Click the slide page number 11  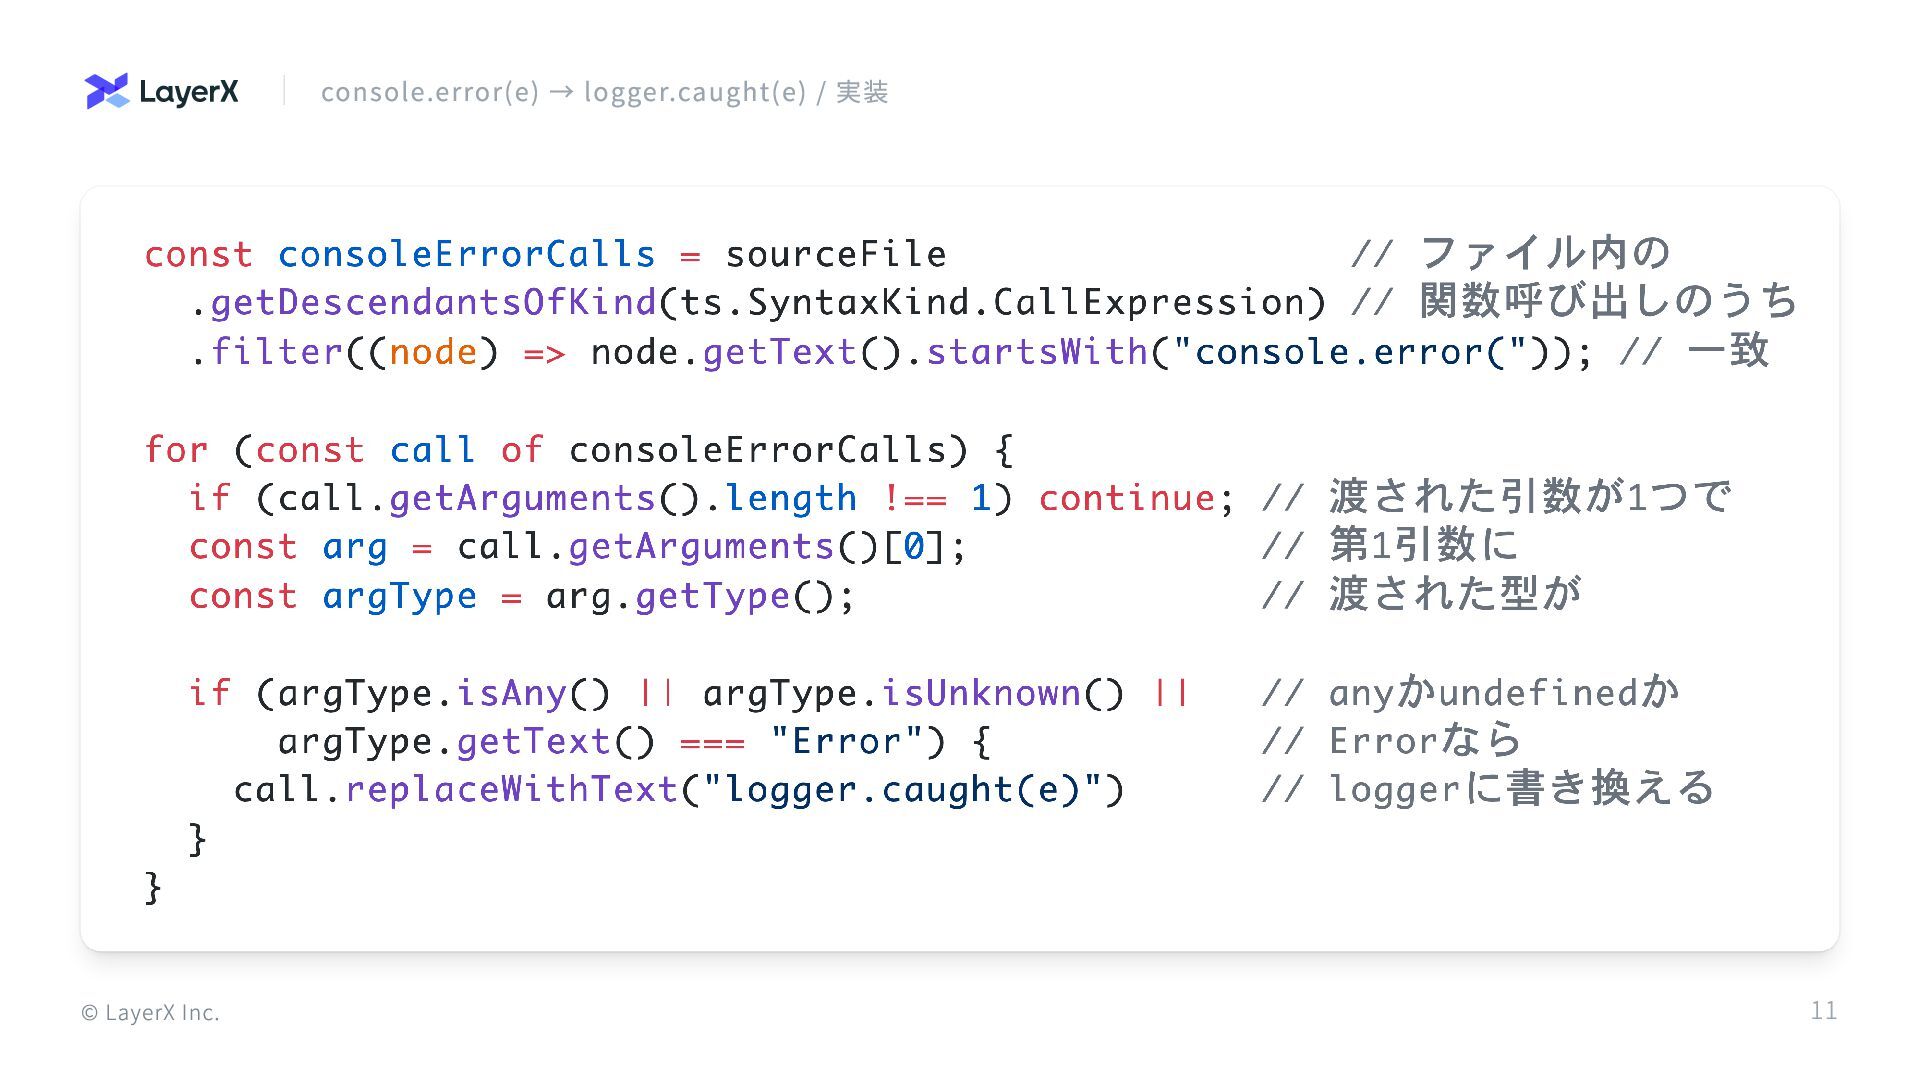[x=1823, y=1011]
